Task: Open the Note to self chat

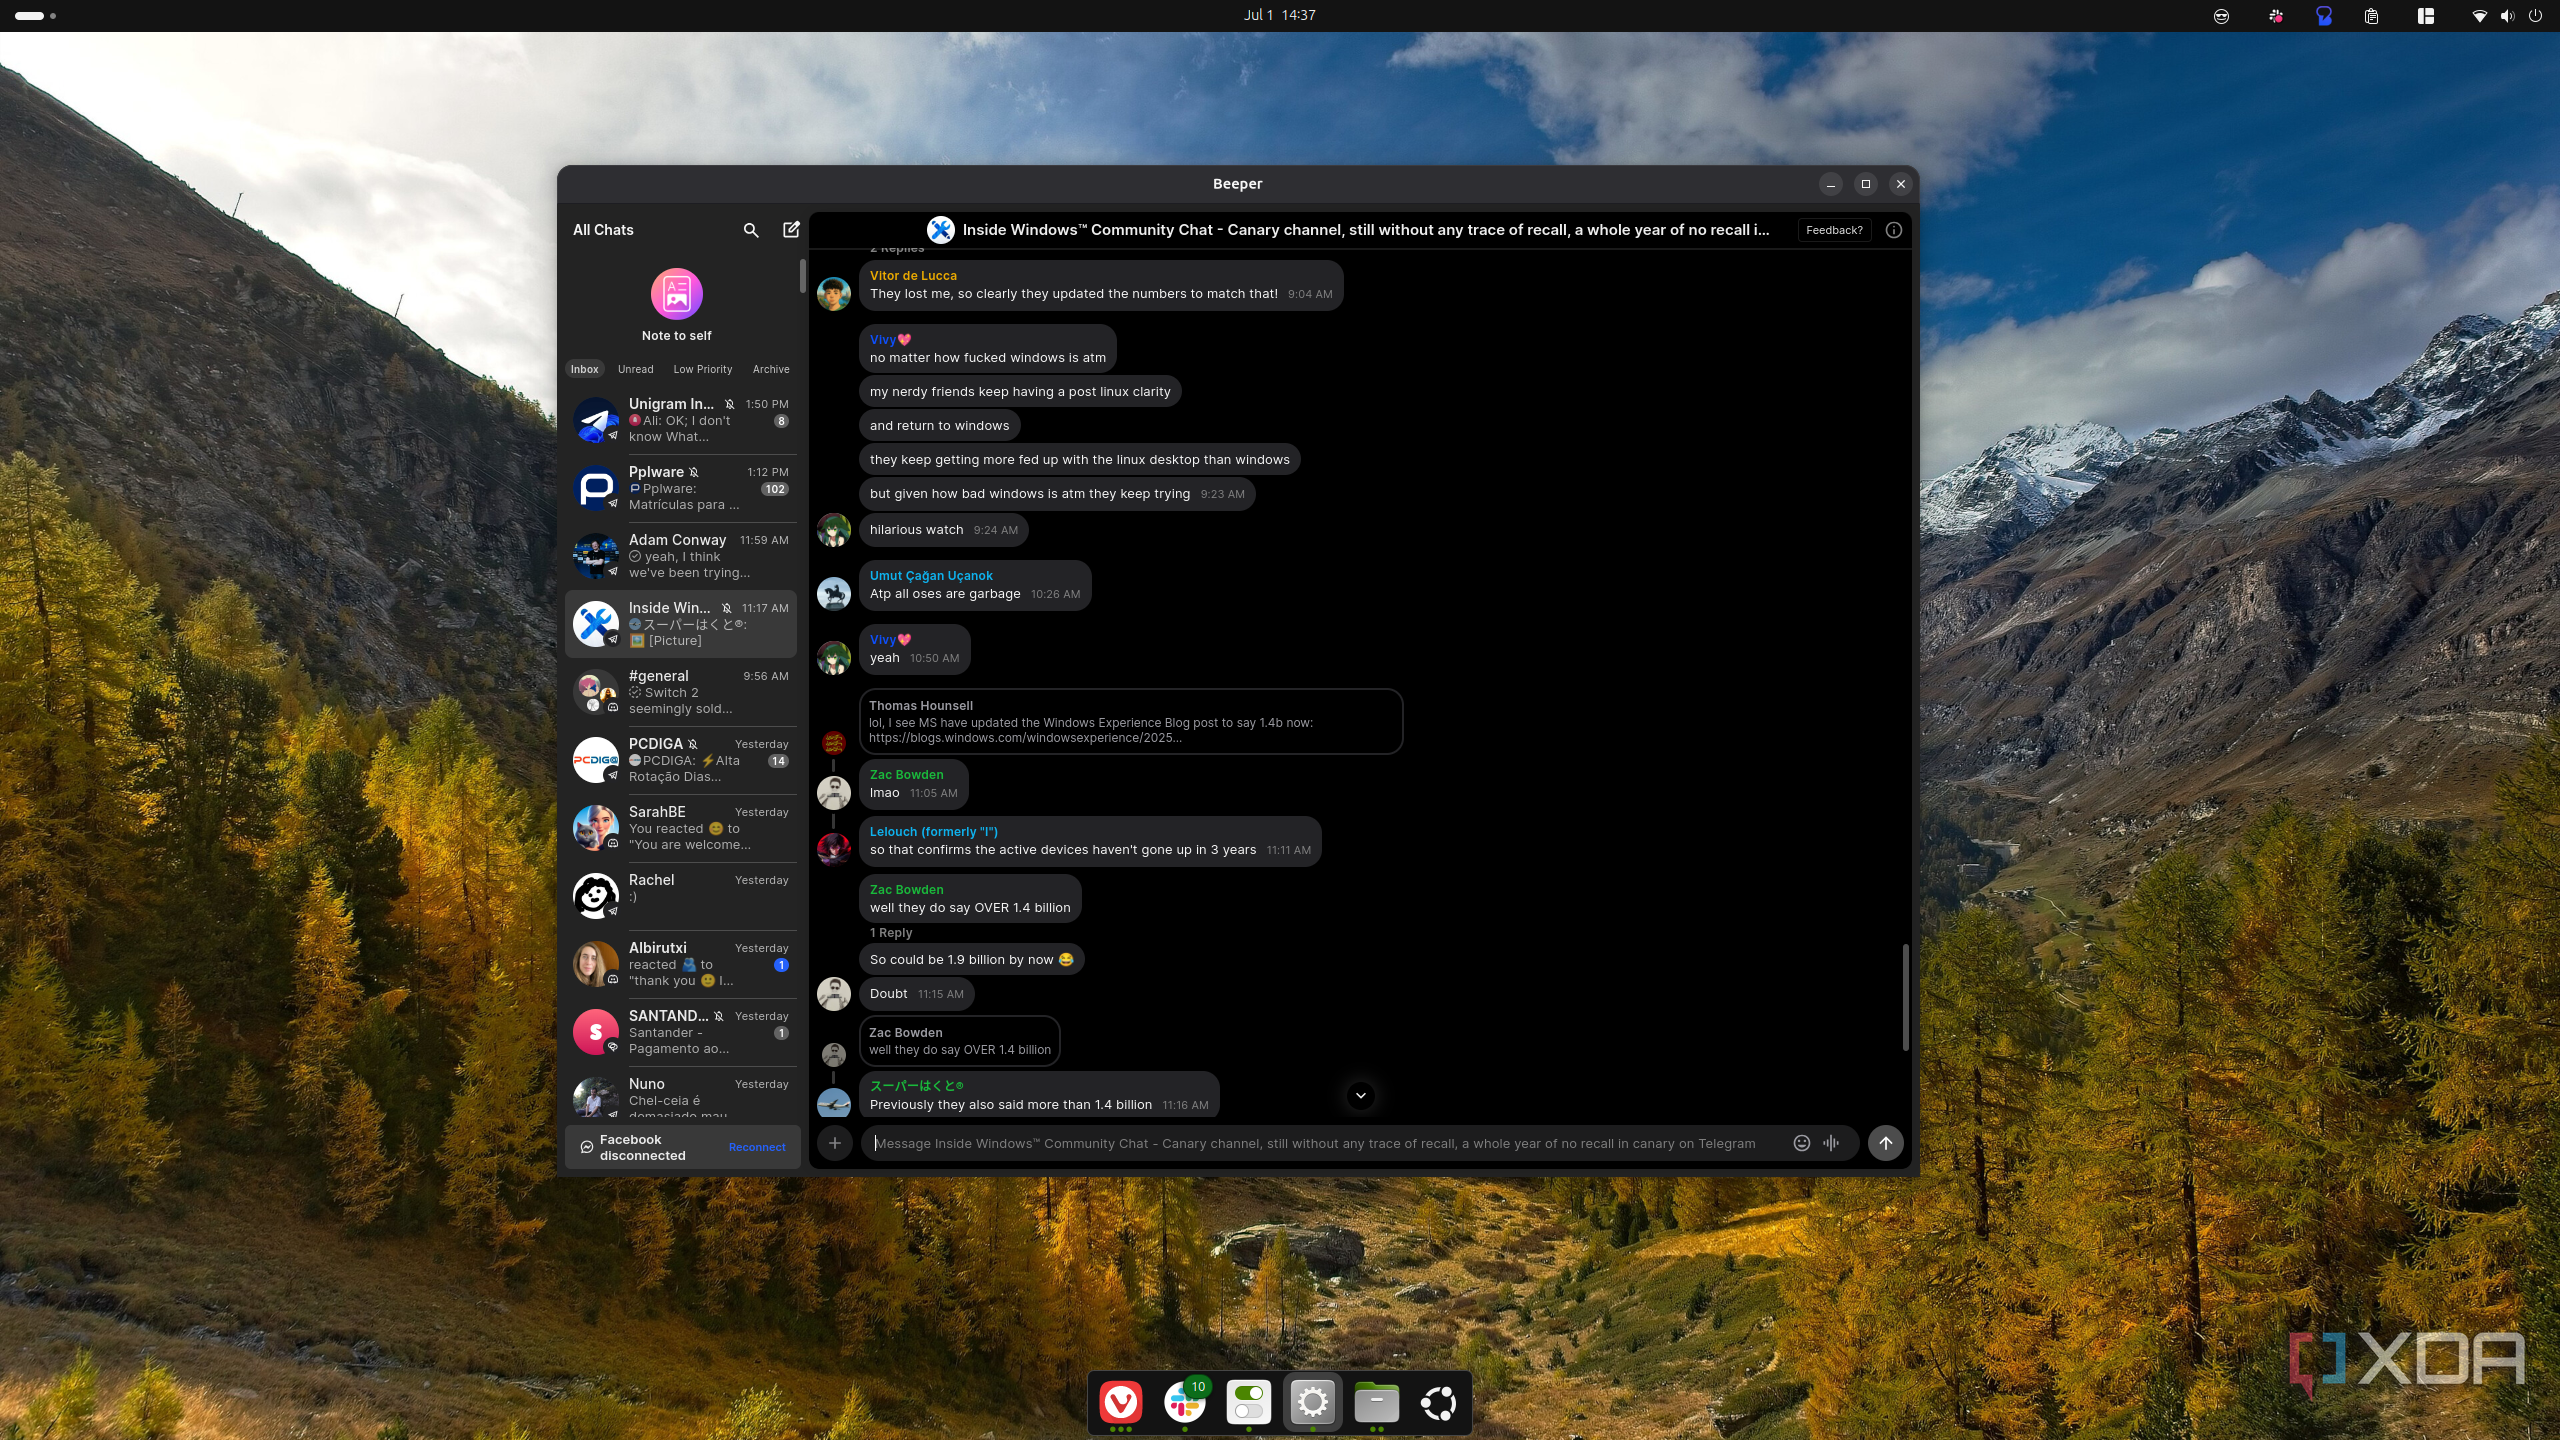Action: click(677, 305)
